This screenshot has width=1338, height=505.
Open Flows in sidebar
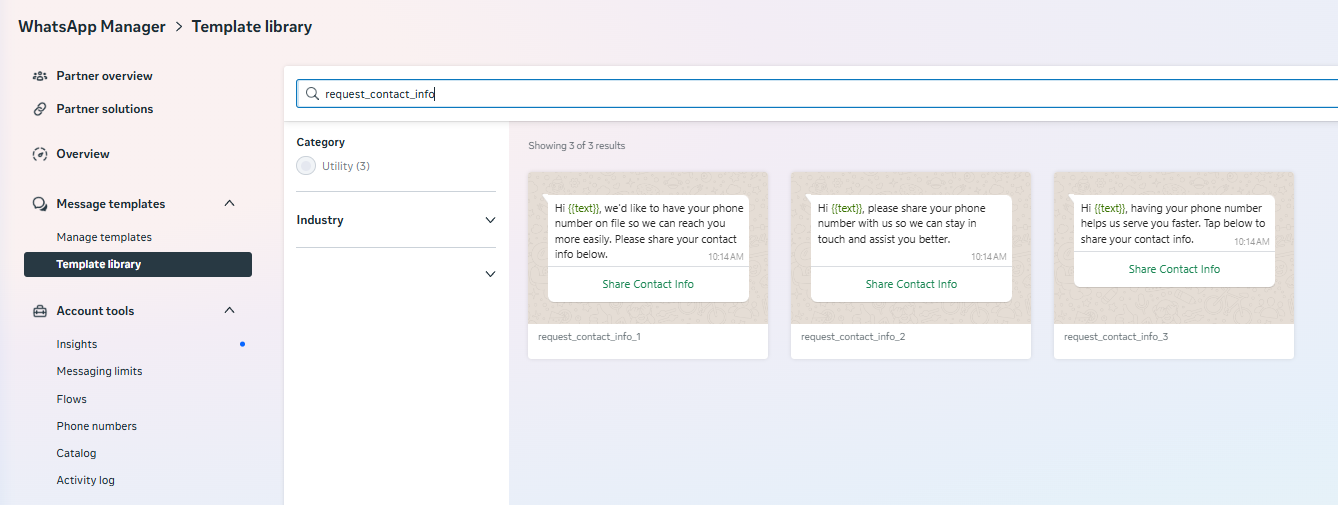tap(71, 399)
